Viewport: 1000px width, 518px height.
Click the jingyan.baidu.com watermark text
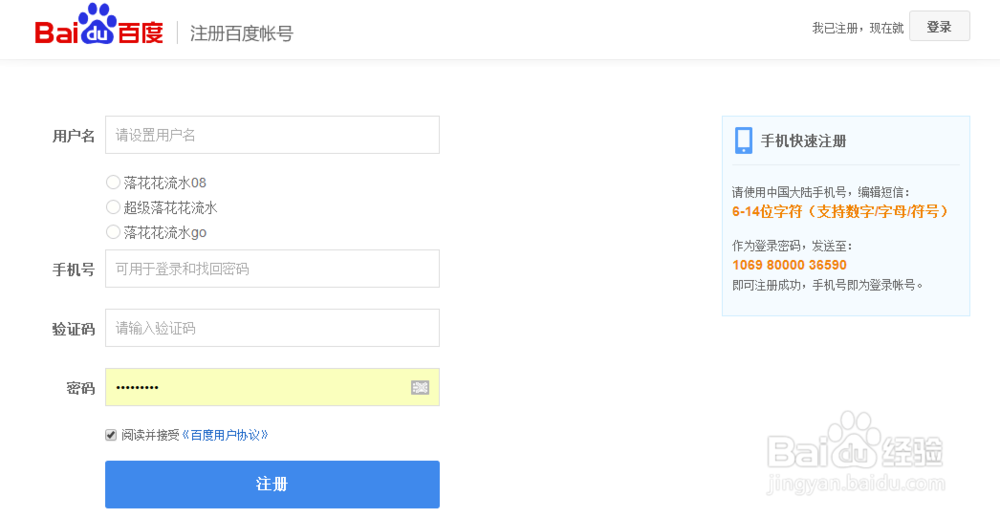coord(854,487)
